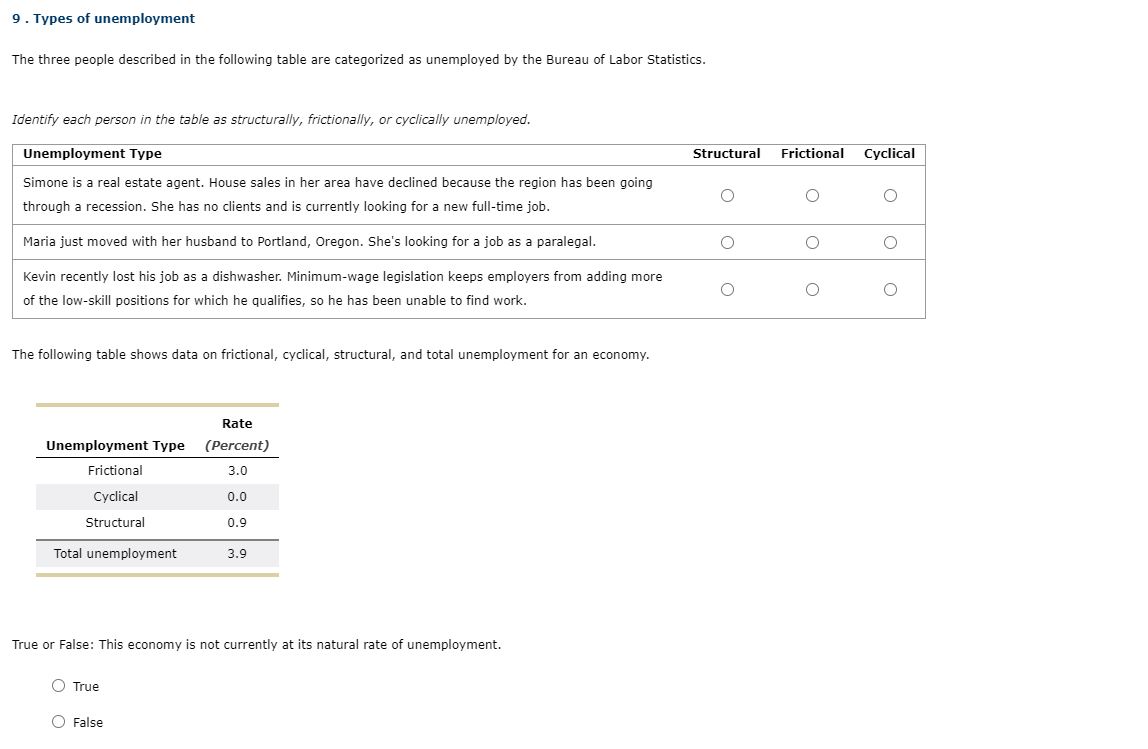Viewport: 1148px width, 749px height.
Task: Select Structural for Maria the paralegal
Action: click(727, 242)
